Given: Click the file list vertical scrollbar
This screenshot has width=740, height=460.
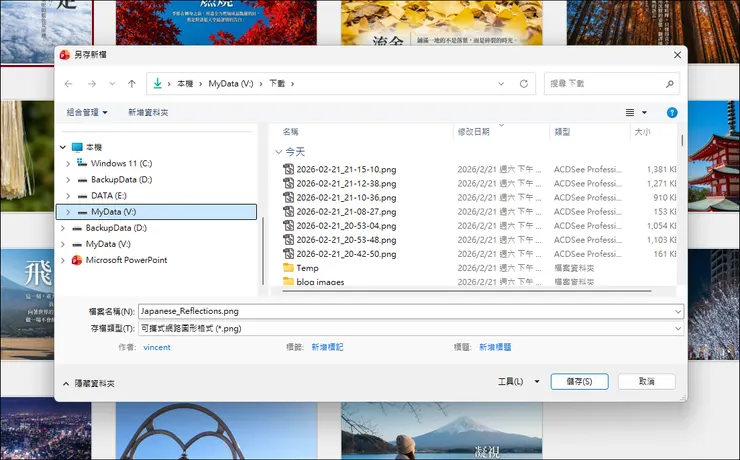Looking at the screenshot, I should click(x=682, y=140).
